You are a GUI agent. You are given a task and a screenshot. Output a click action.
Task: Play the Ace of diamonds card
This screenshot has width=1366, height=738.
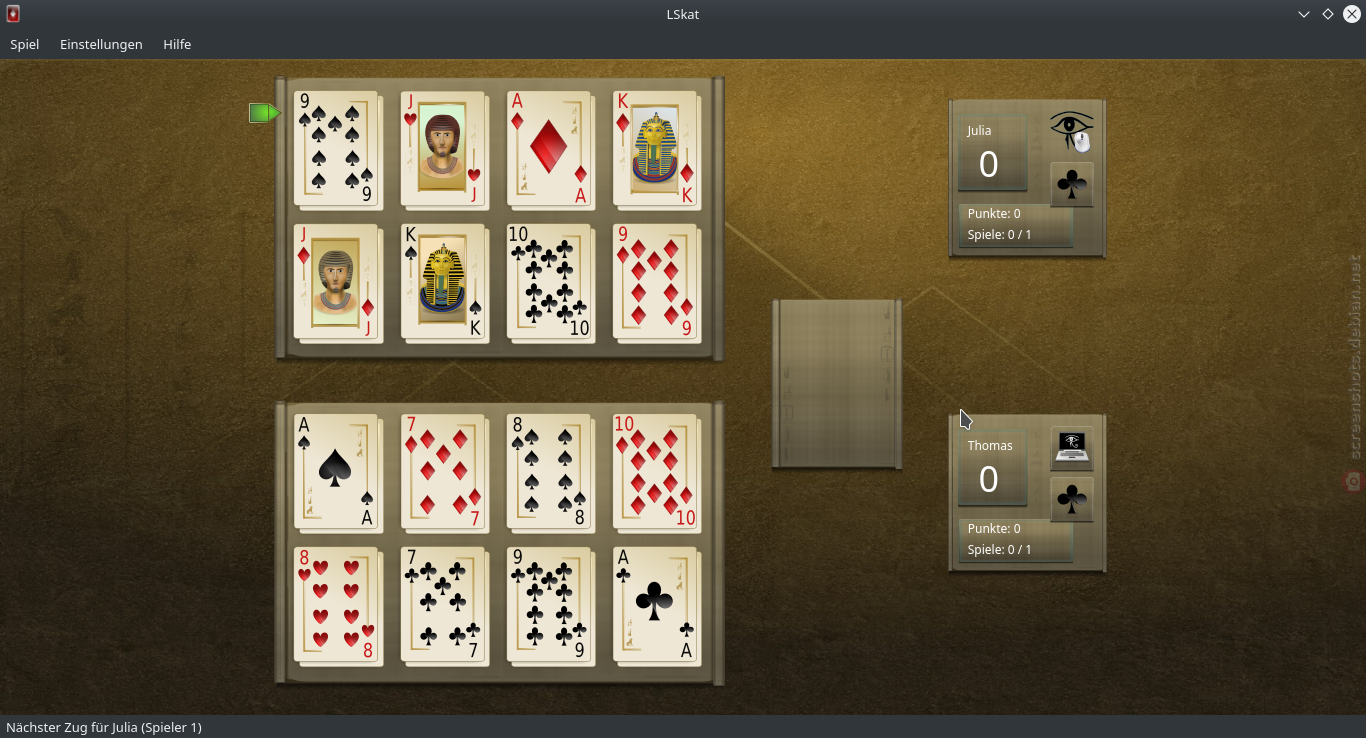[x=550, y=149]
